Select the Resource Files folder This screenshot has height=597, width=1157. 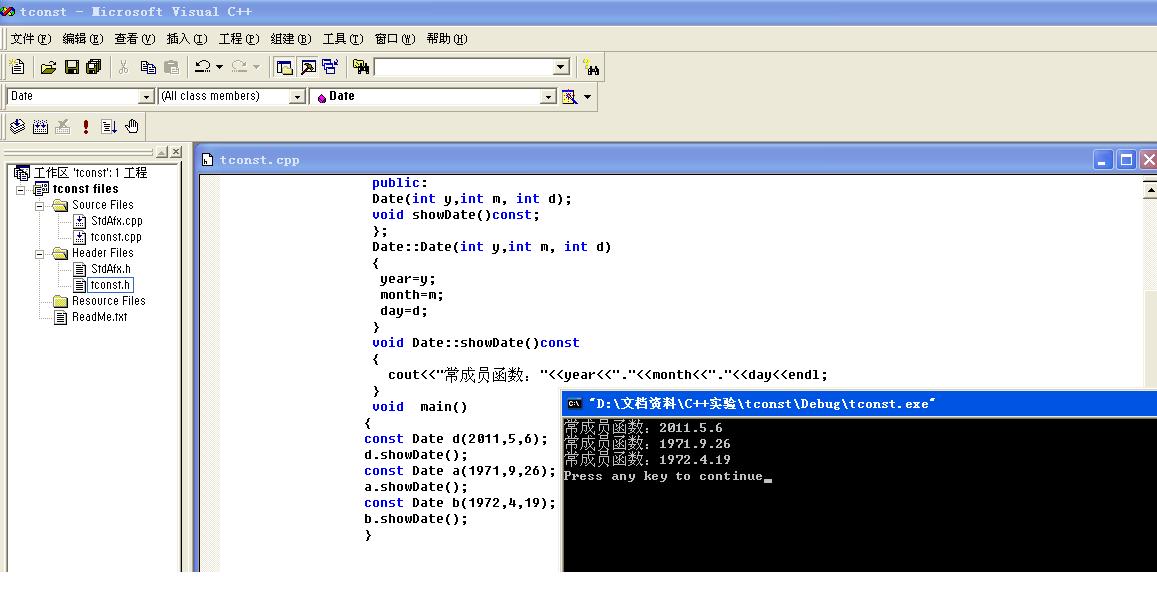108,301
